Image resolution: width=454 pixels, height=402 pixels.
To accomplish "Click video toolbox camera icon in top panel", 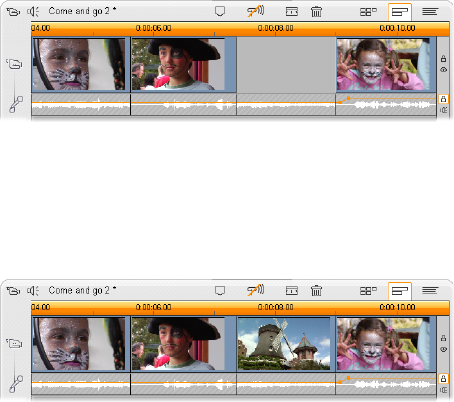I will coord(13,12).
